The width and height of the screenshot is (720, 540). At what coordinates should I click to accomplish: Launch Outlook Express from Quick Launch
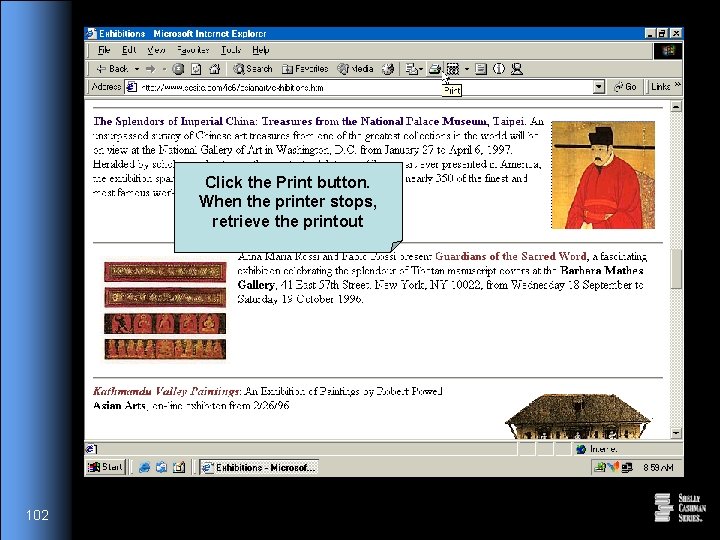coord(161,467)
